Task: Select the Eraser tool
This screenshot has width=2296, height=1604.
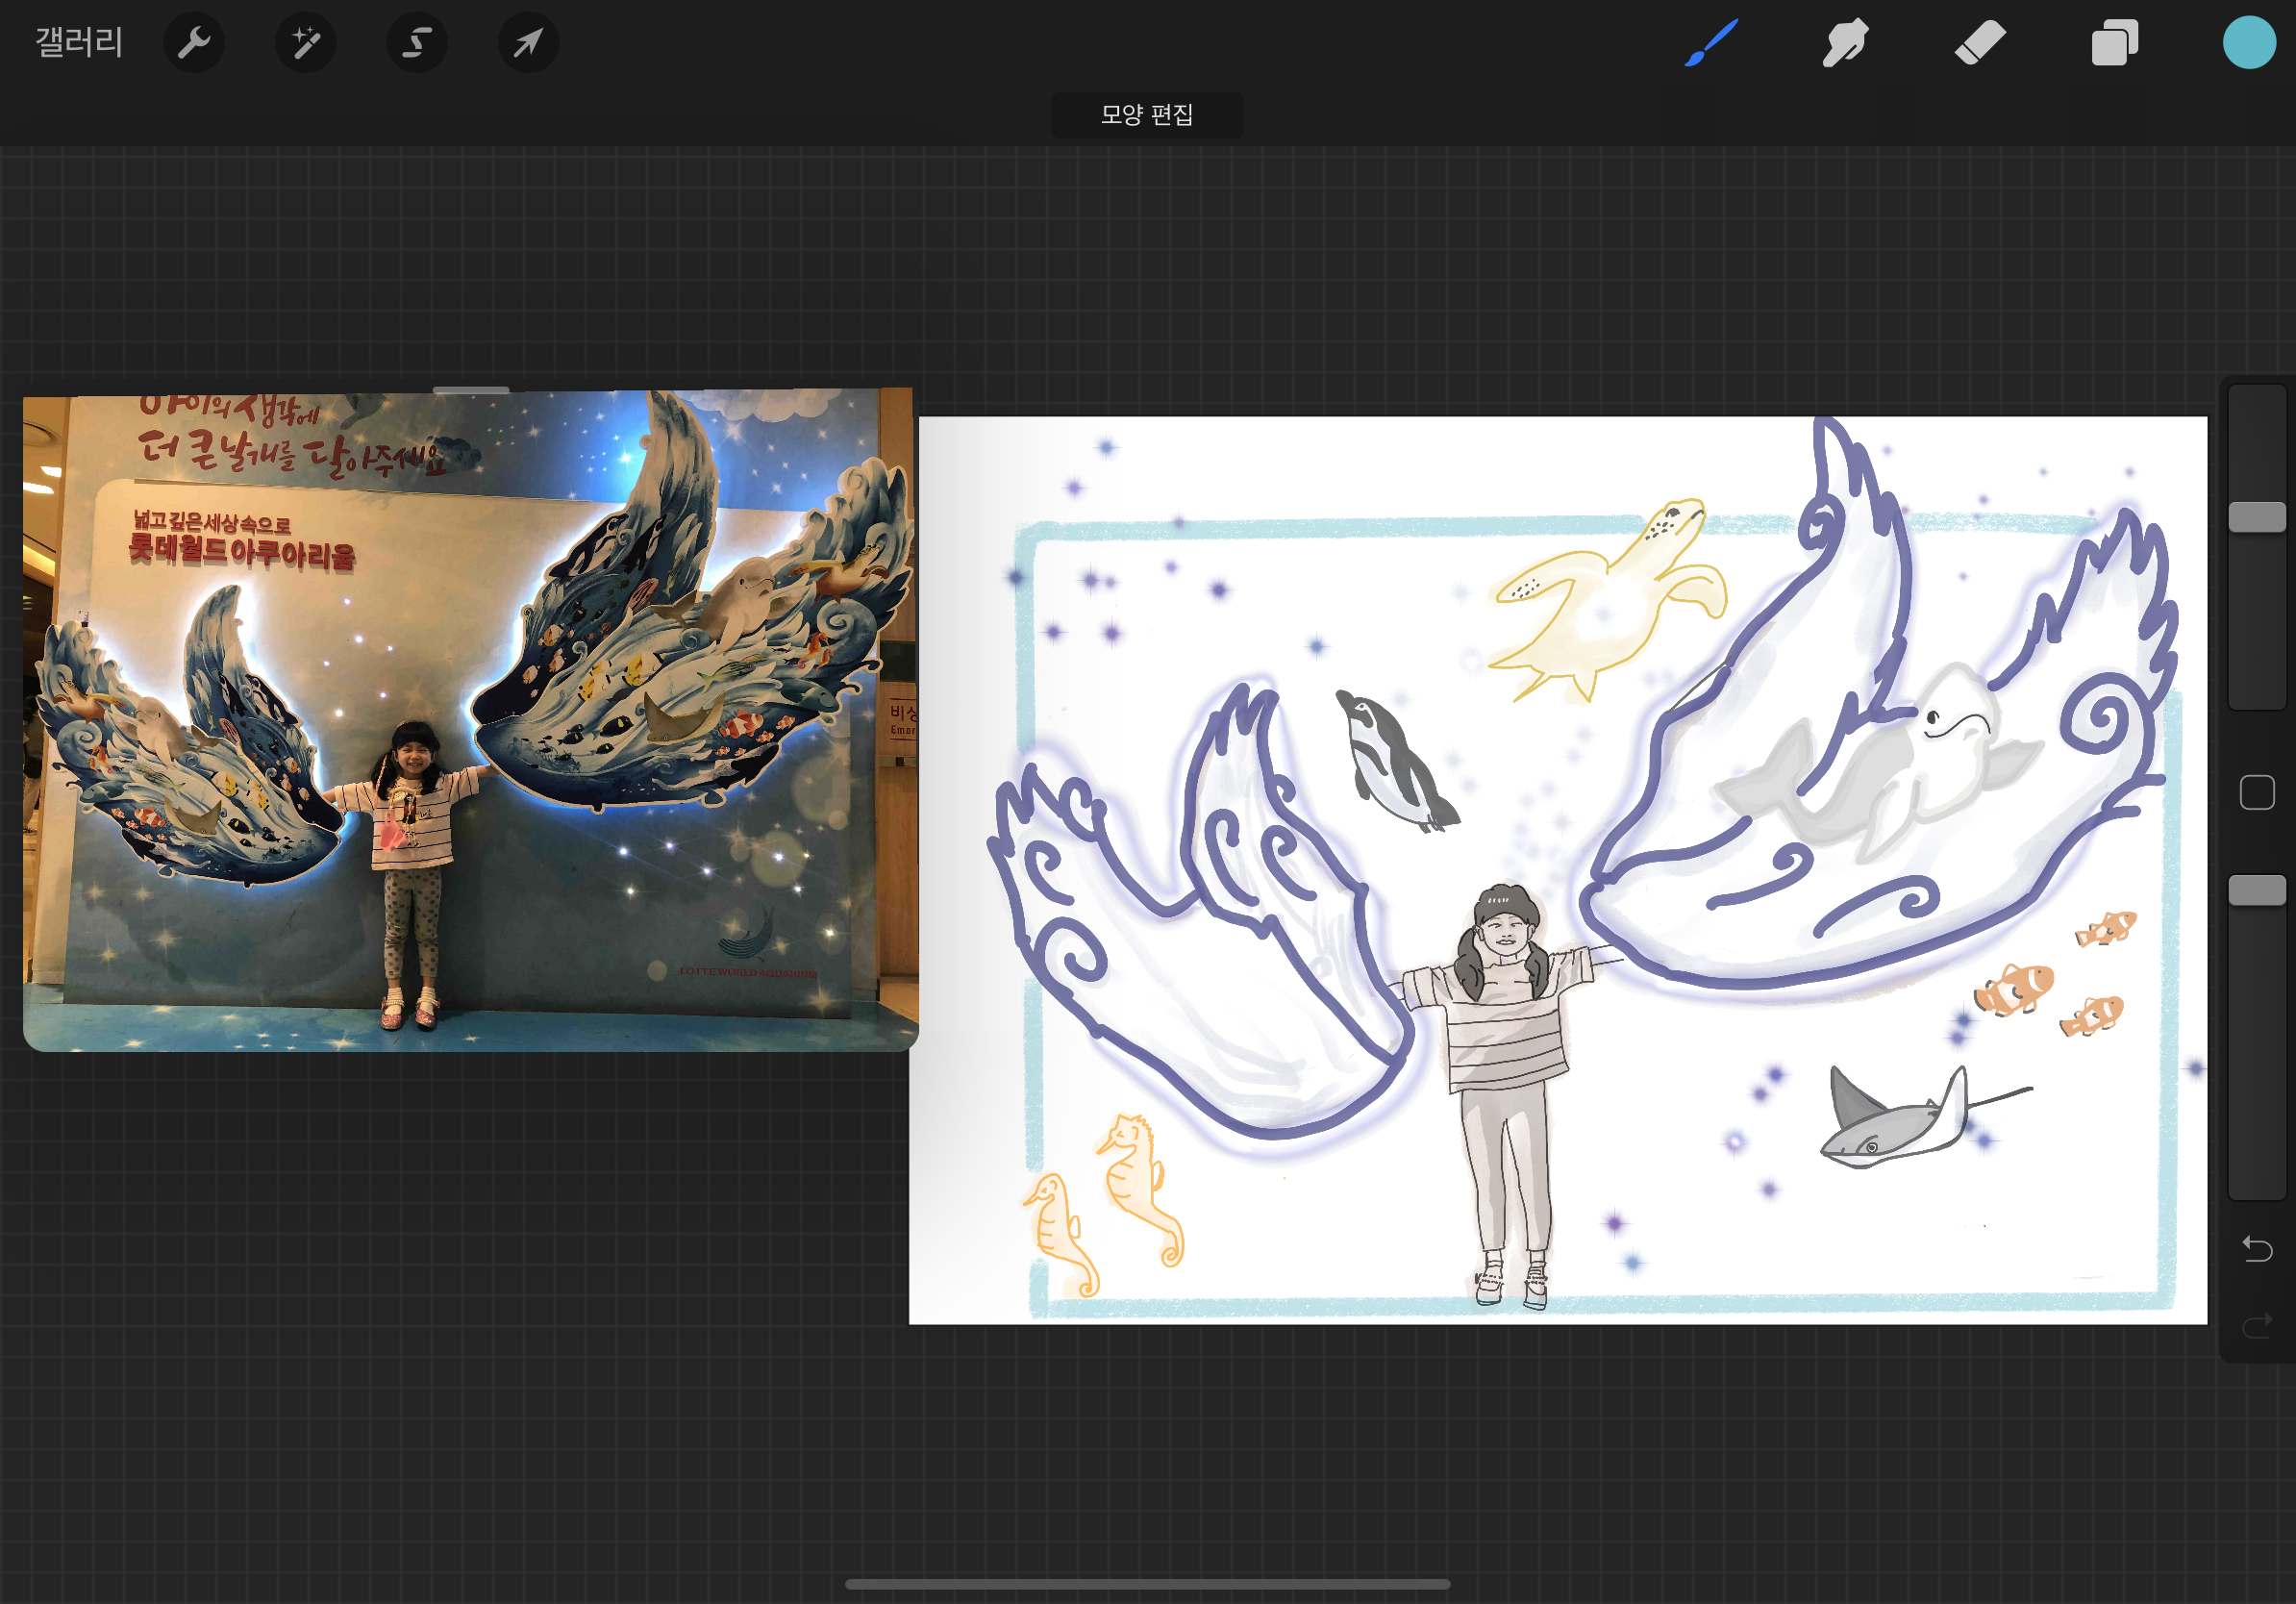Action: [x=1980, y=43]
